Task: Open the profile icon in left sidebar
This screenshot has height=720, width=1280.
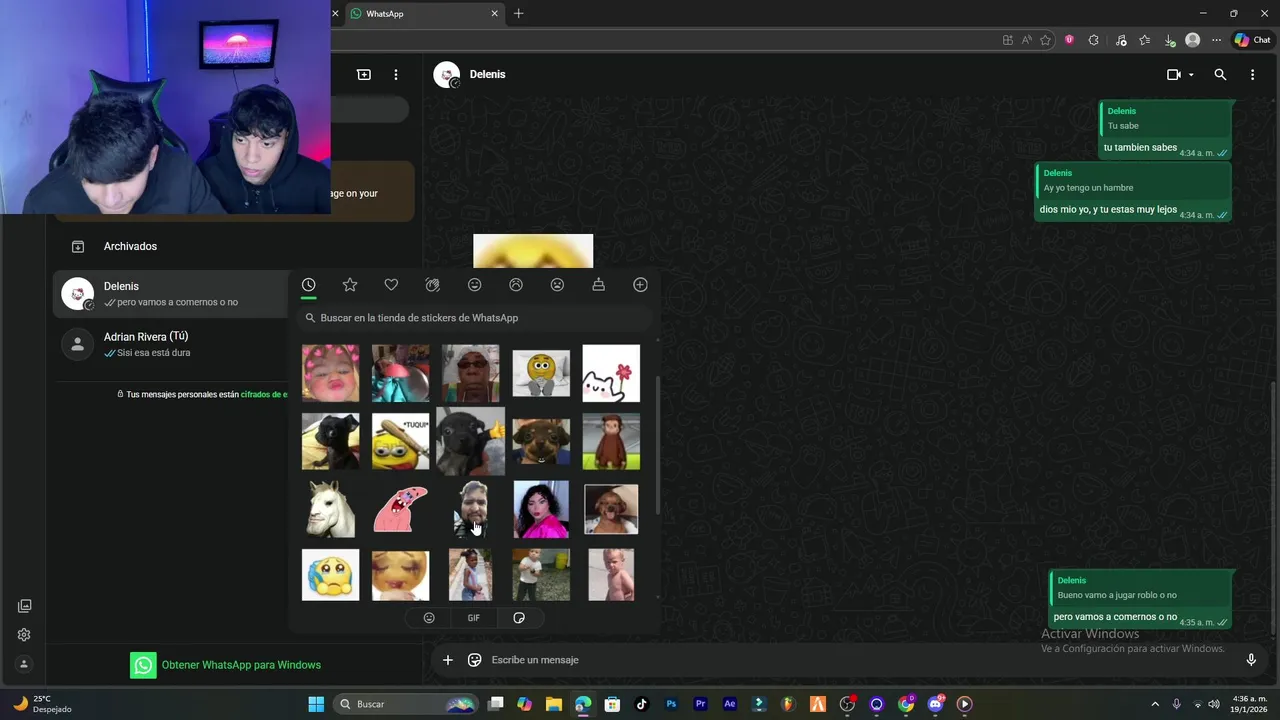Action: coord(24,664)
